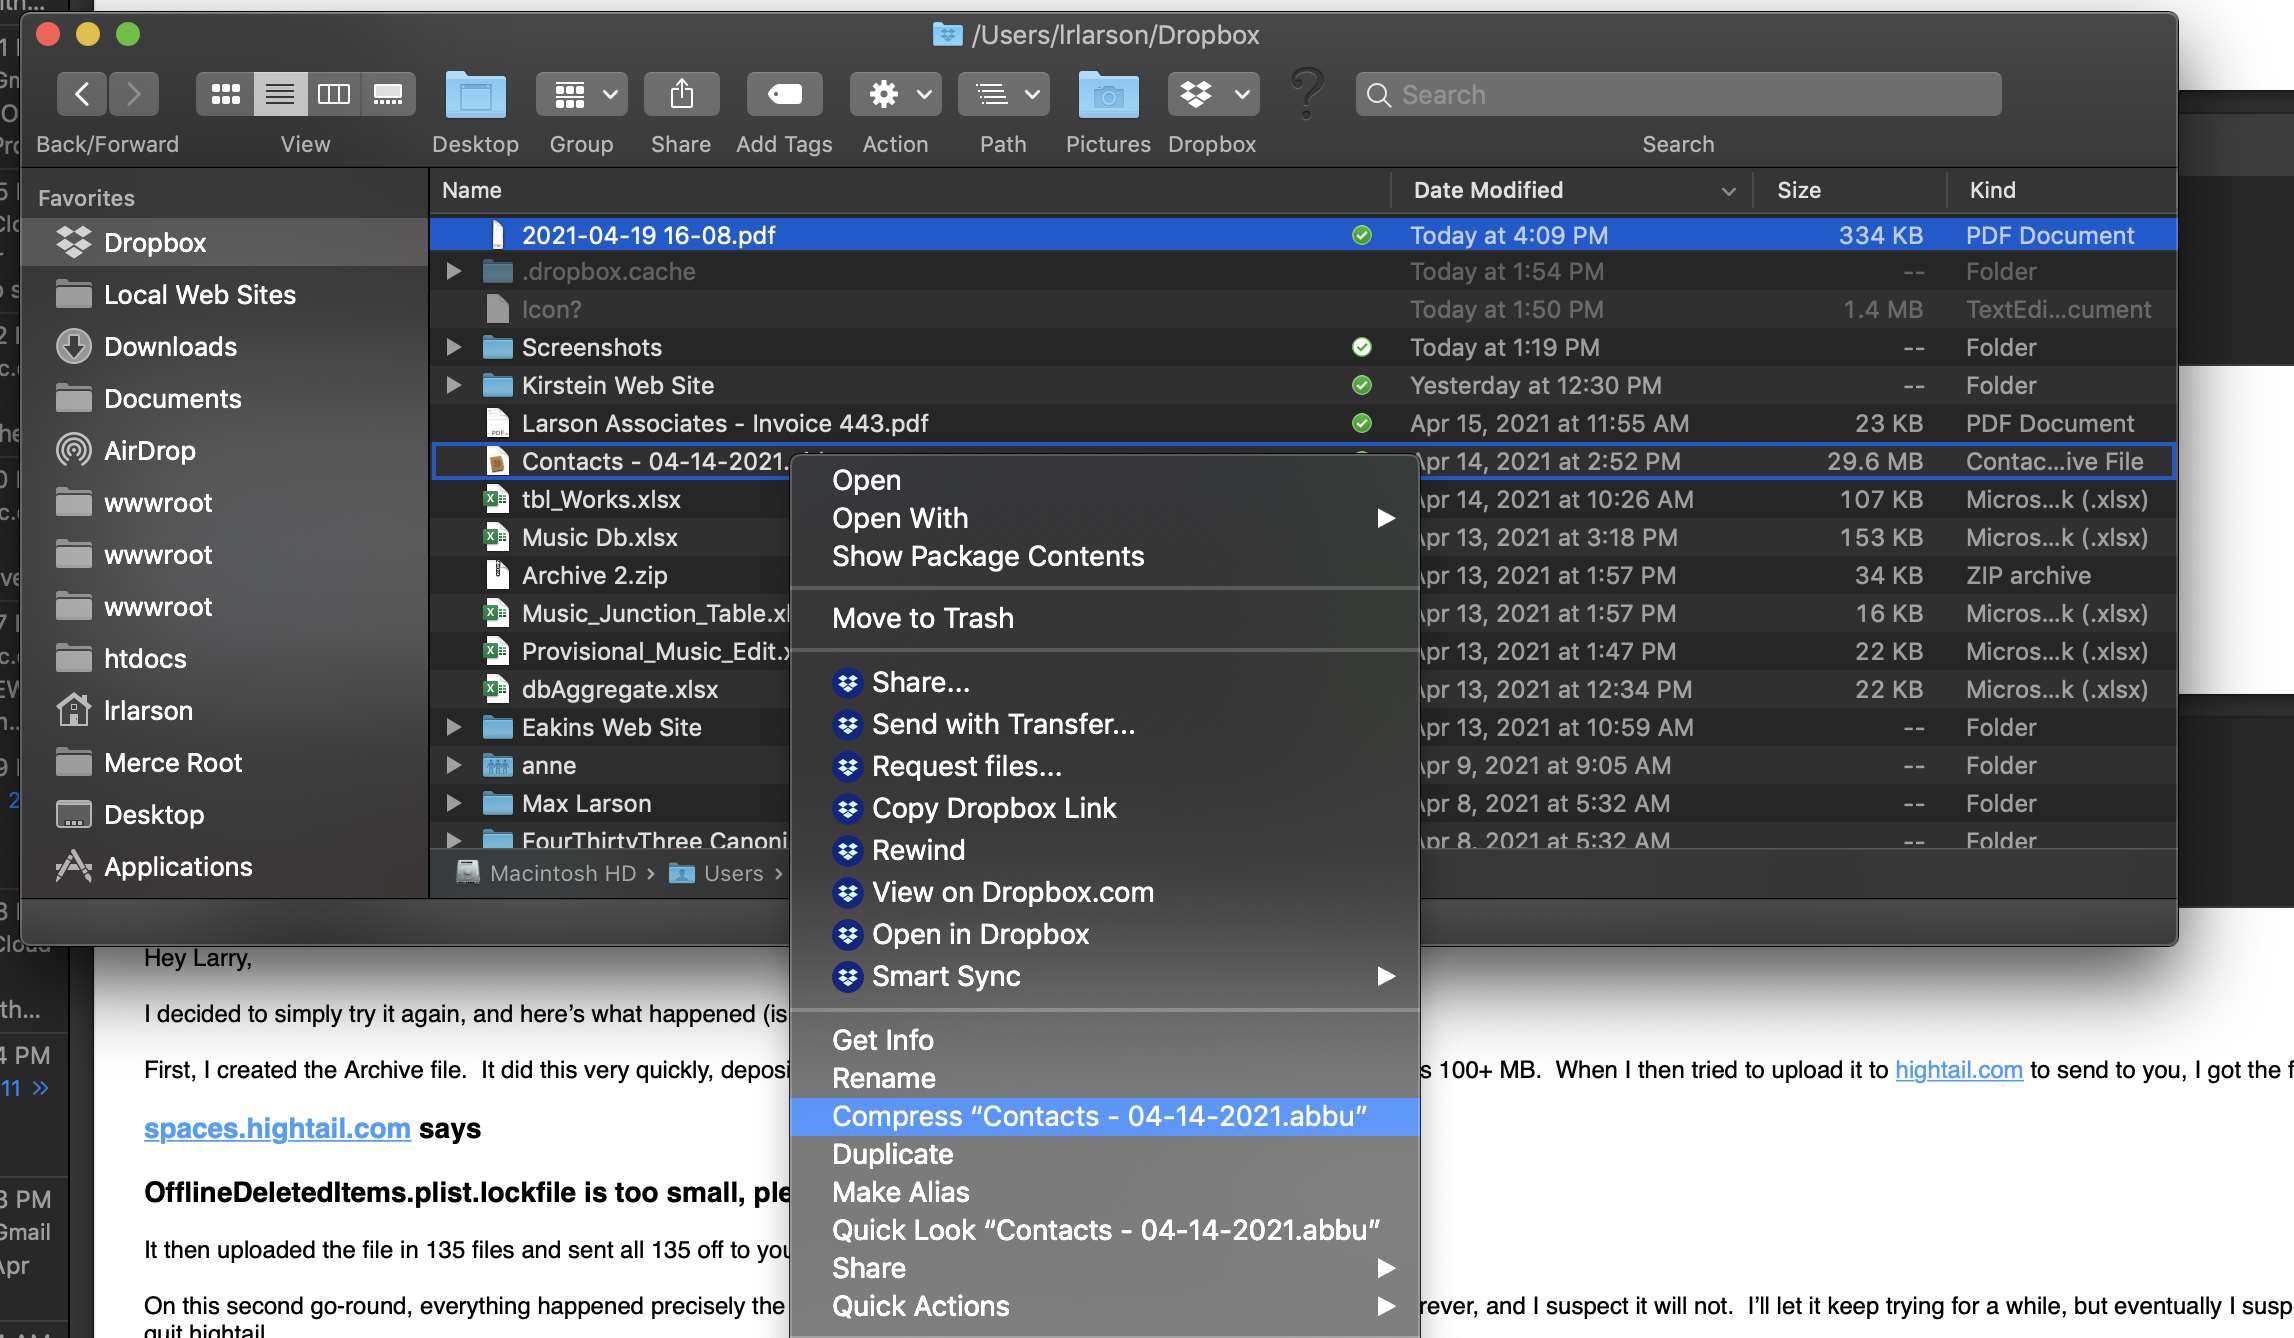The width and height of the screenshot is (2294, 1338).
Task: Expand the Eakins Web Site folder
Action: point(454,728)
